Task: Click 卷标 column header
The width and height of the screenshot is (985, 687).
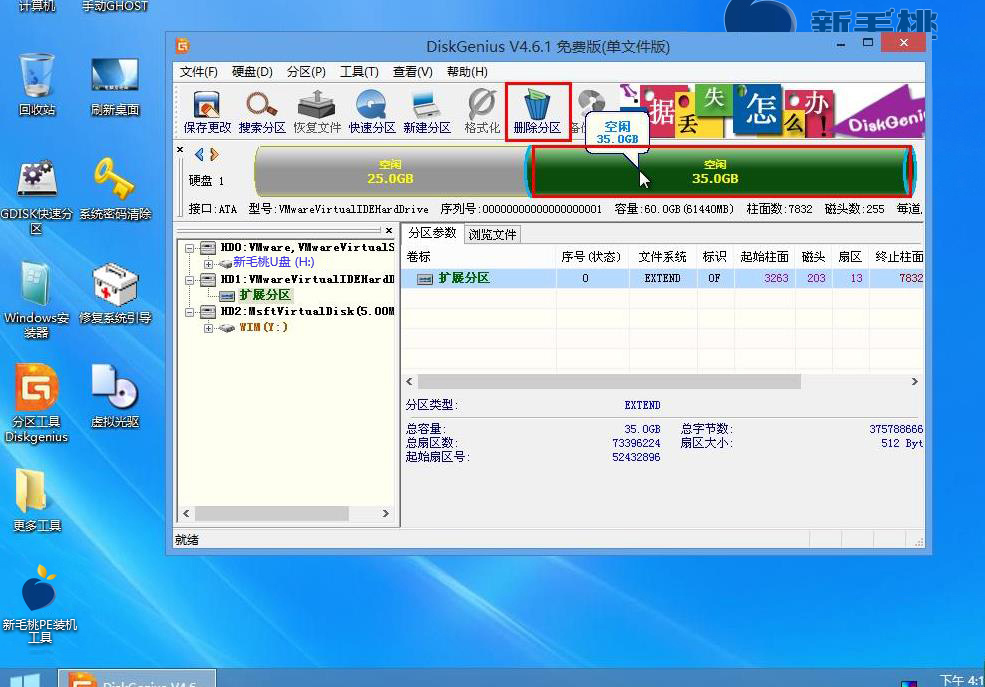Action: [x=479, y=256]
